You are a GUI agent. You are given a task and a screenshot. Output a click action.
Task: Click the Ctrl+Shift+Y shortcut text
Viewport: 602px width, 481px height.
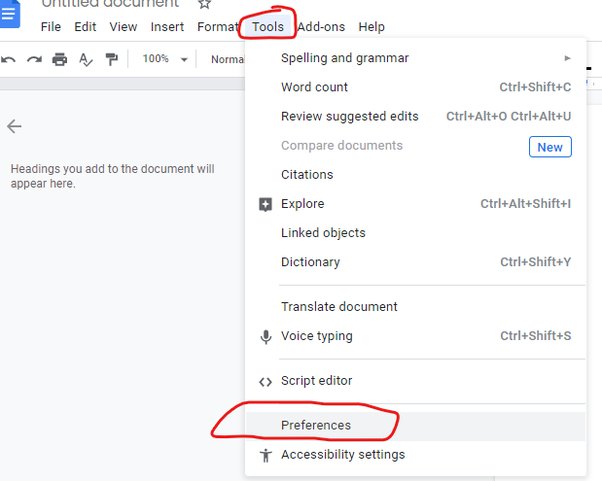[536, 262]
